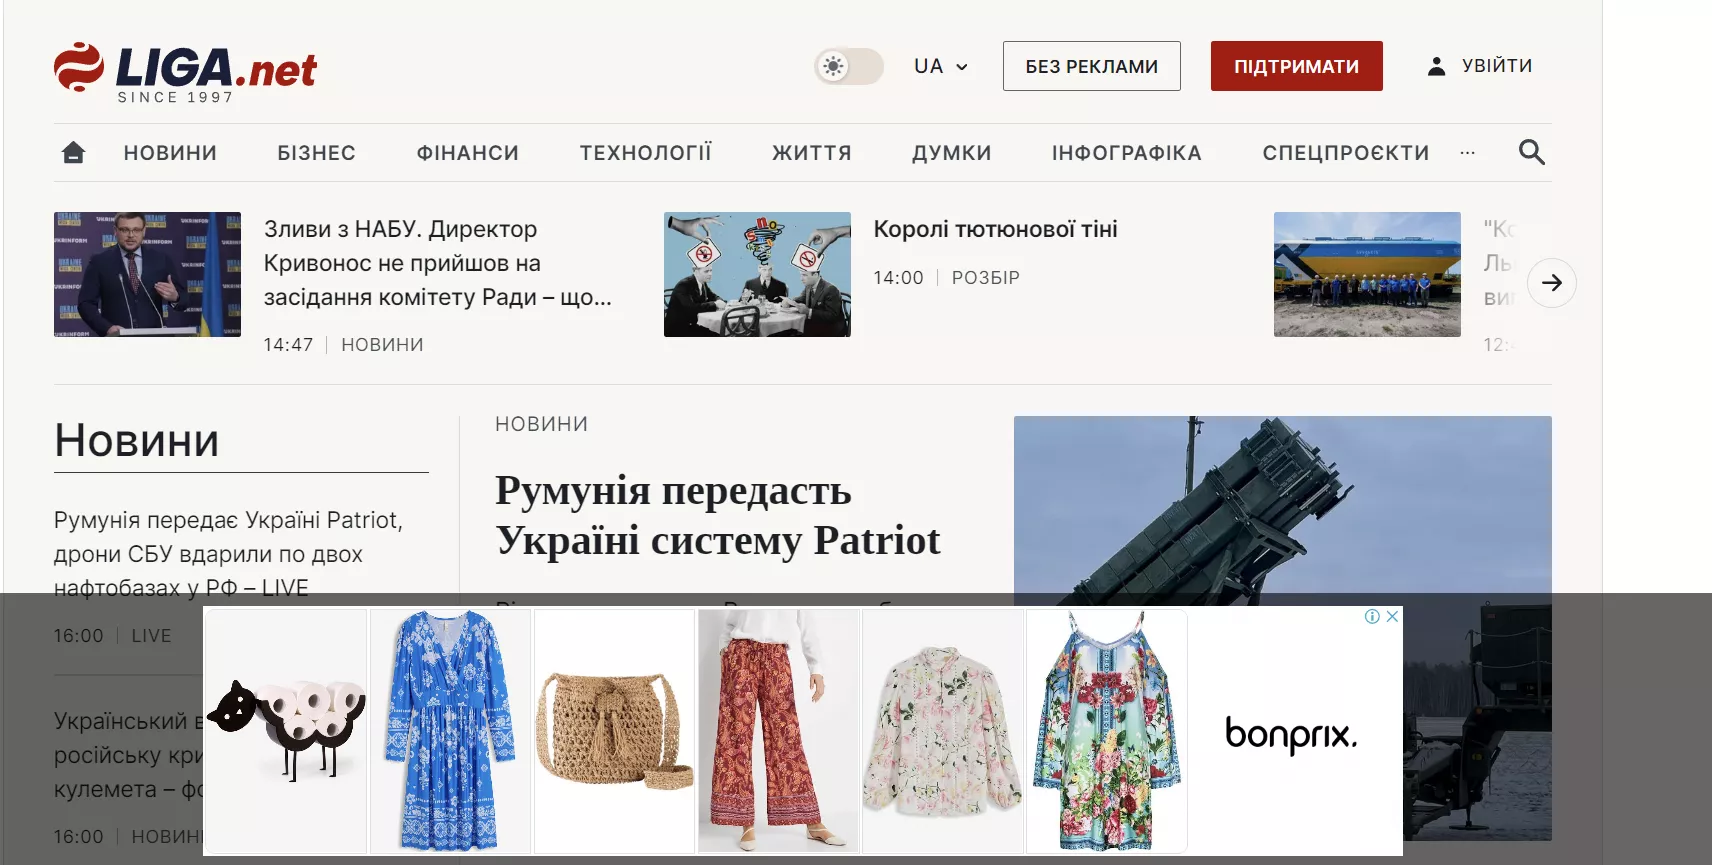Read the Зливи з НАБУ headline
This screenshot has width=1712, height=865.
click(x=438, y=263)
